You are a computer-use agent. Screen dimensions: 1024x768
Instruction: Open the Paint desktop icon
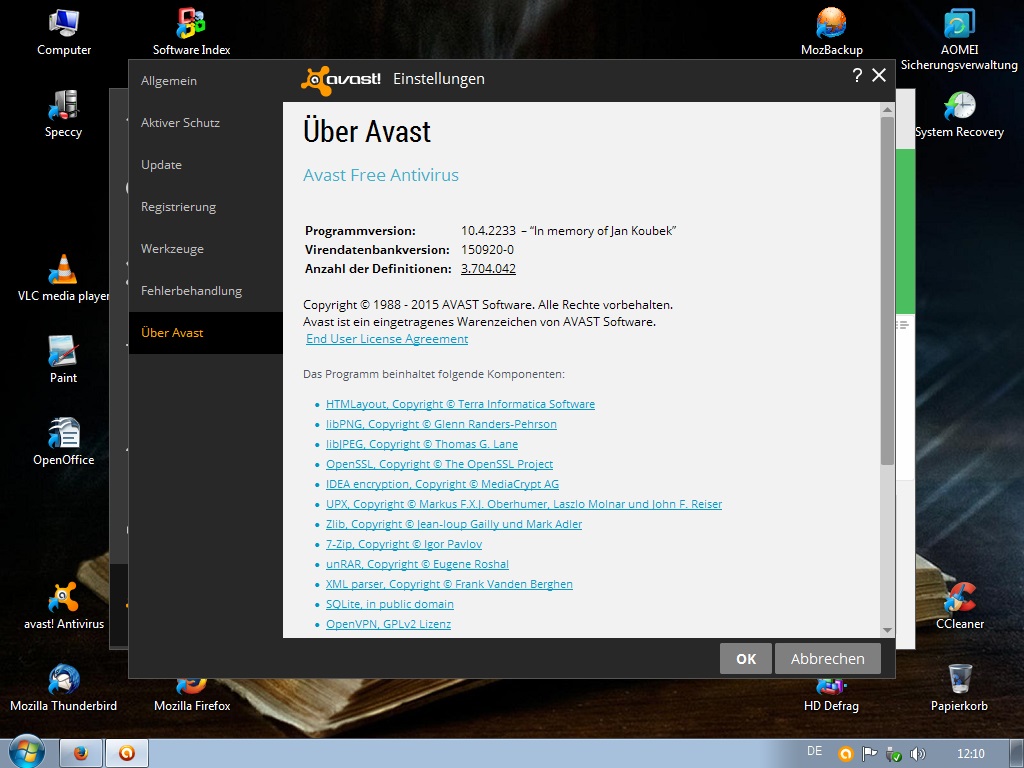[63, 360]
